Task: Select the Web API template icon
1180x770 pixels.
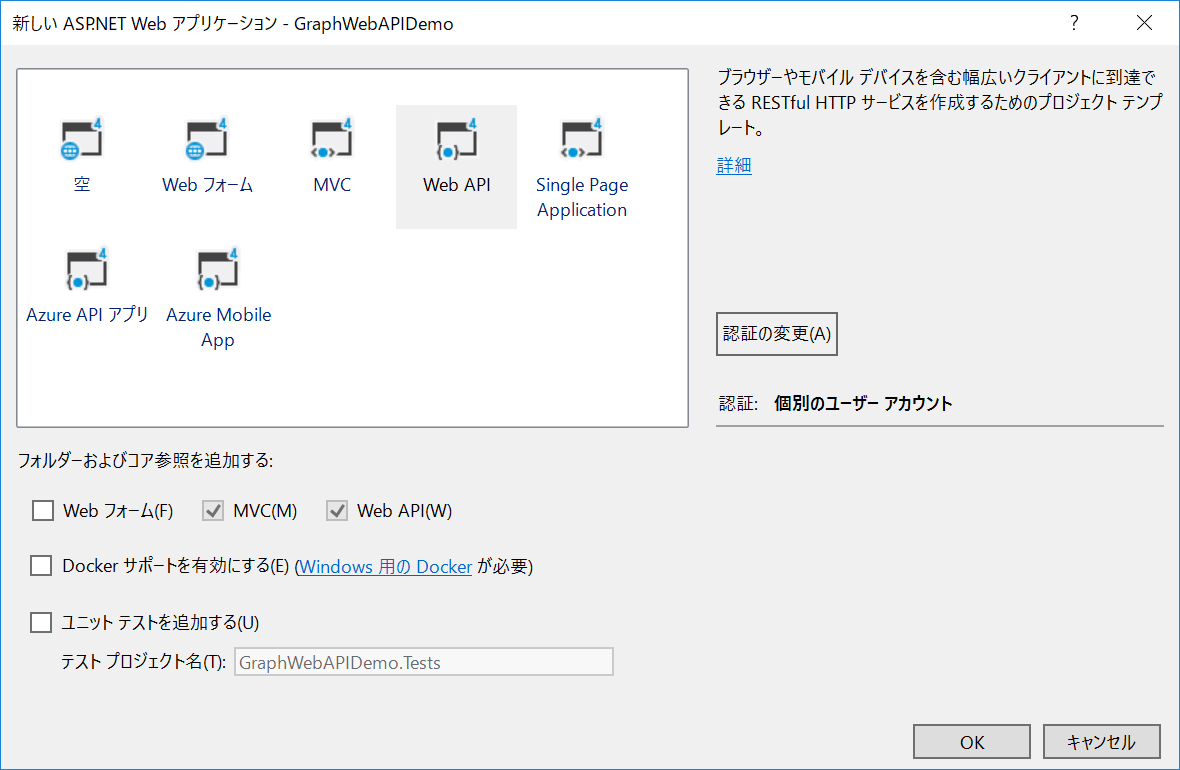Action: click(x=456, y=140)
